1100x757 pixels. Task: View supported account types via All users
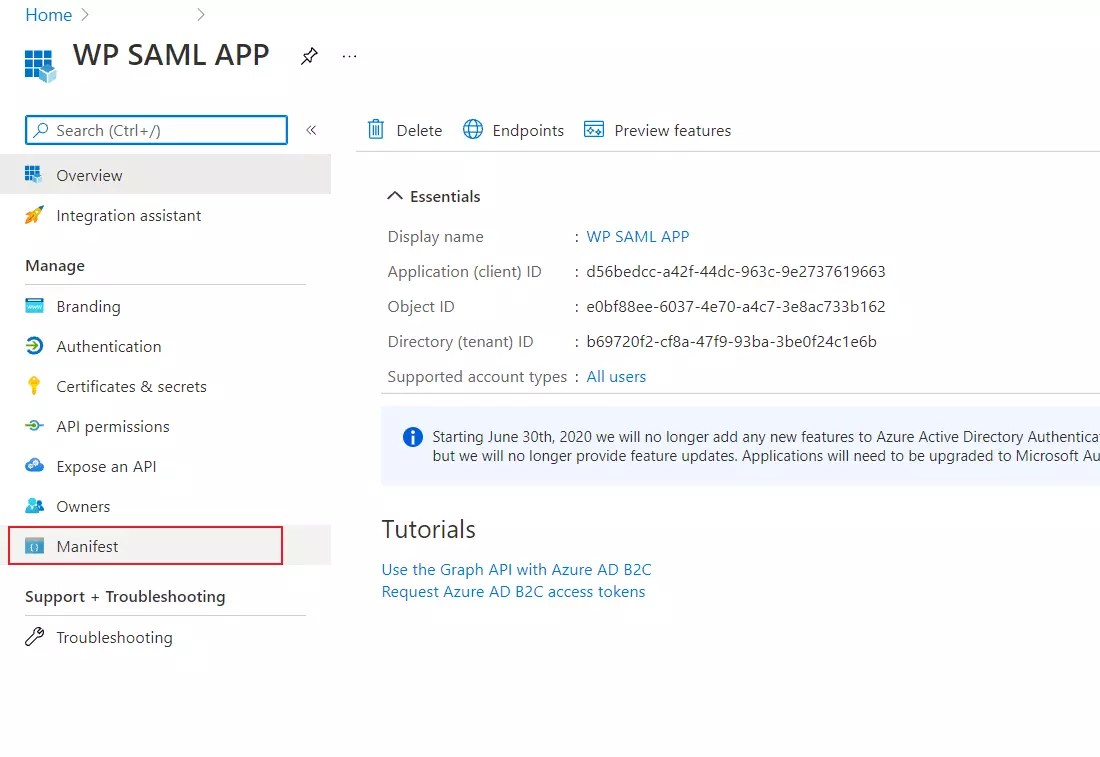click(x=616, y=376)
